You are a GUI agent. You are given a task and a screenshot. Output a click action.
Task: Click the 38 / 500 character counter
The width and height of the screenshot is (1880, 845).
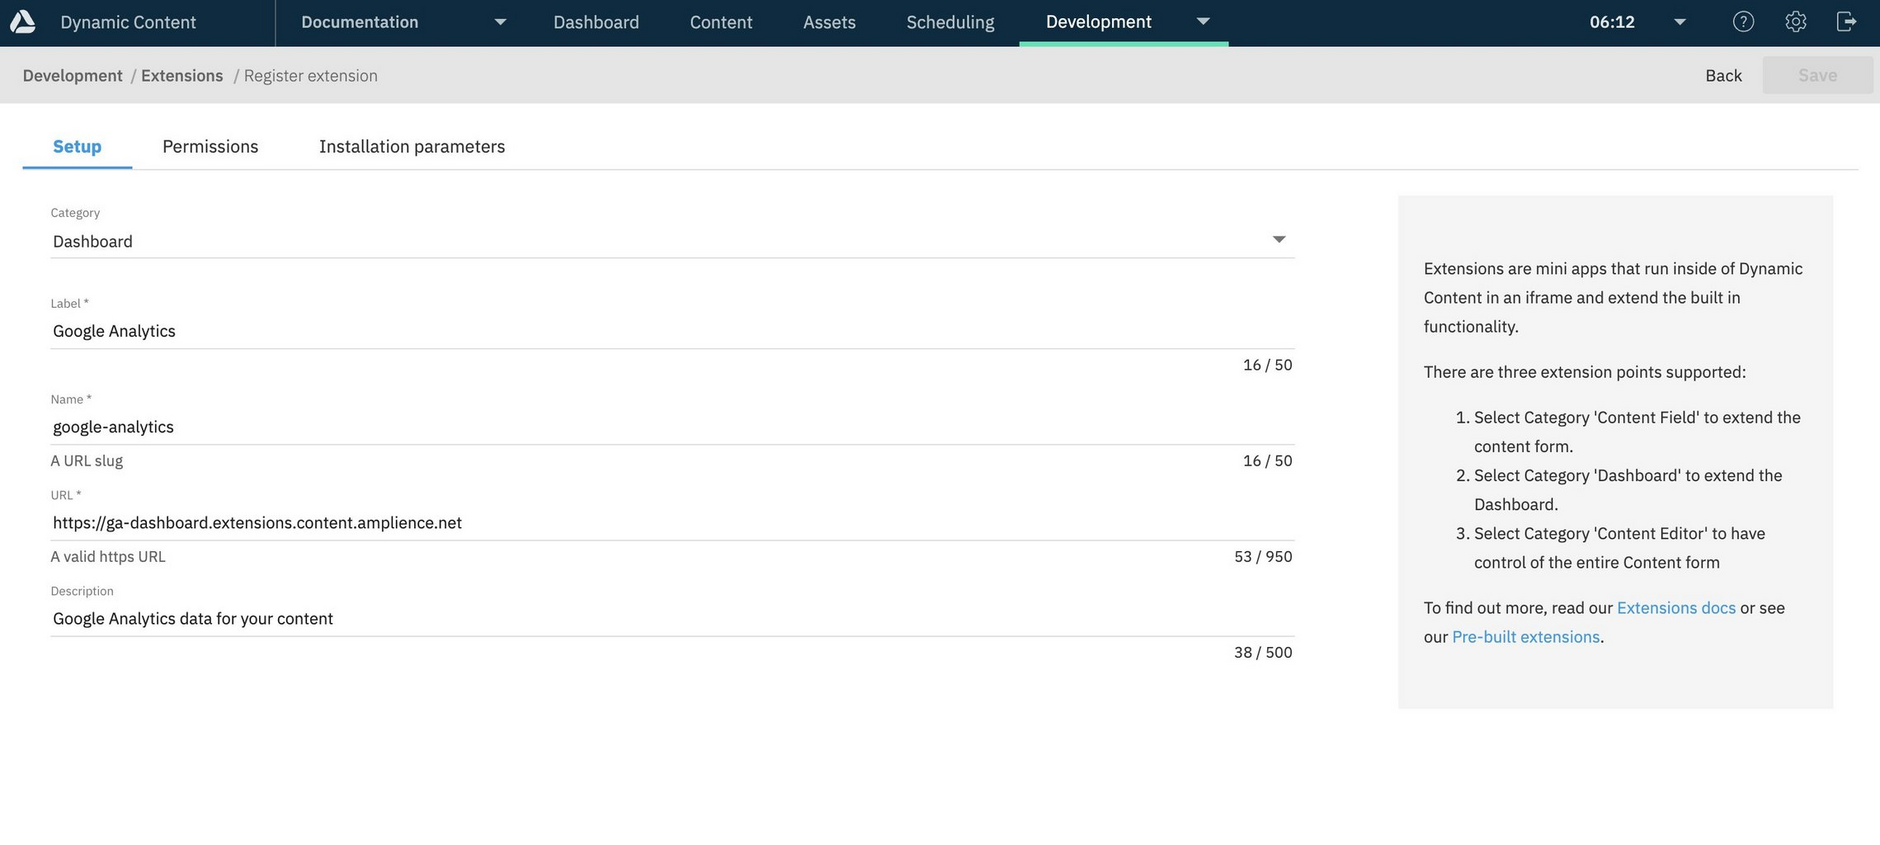pos(1263,652)
